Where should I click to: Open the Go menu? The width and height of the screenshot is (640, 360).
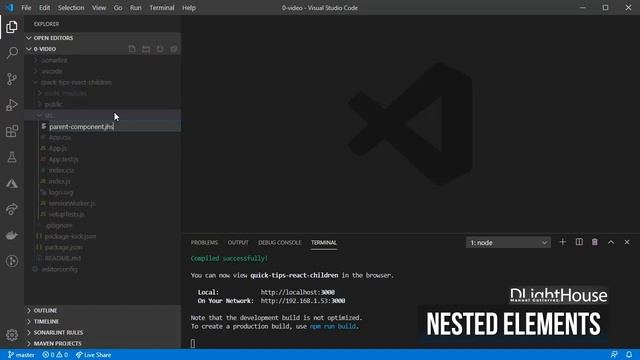[x=118, y=8]
